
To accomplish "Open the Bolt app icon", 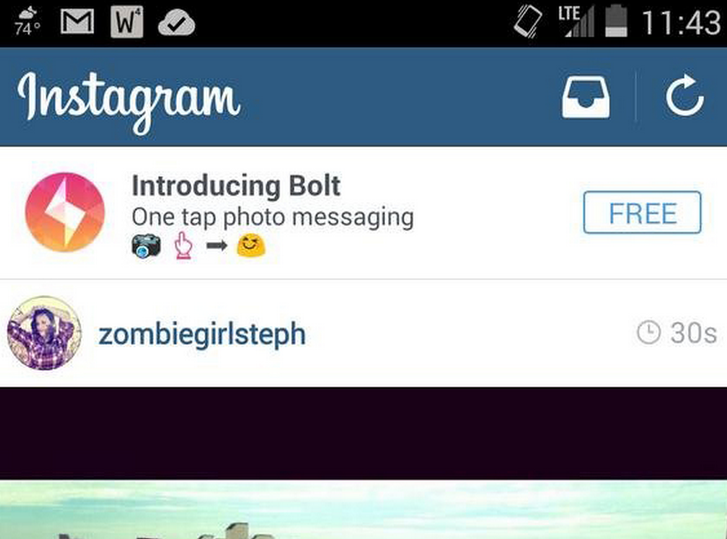I will tap(65, 212).
